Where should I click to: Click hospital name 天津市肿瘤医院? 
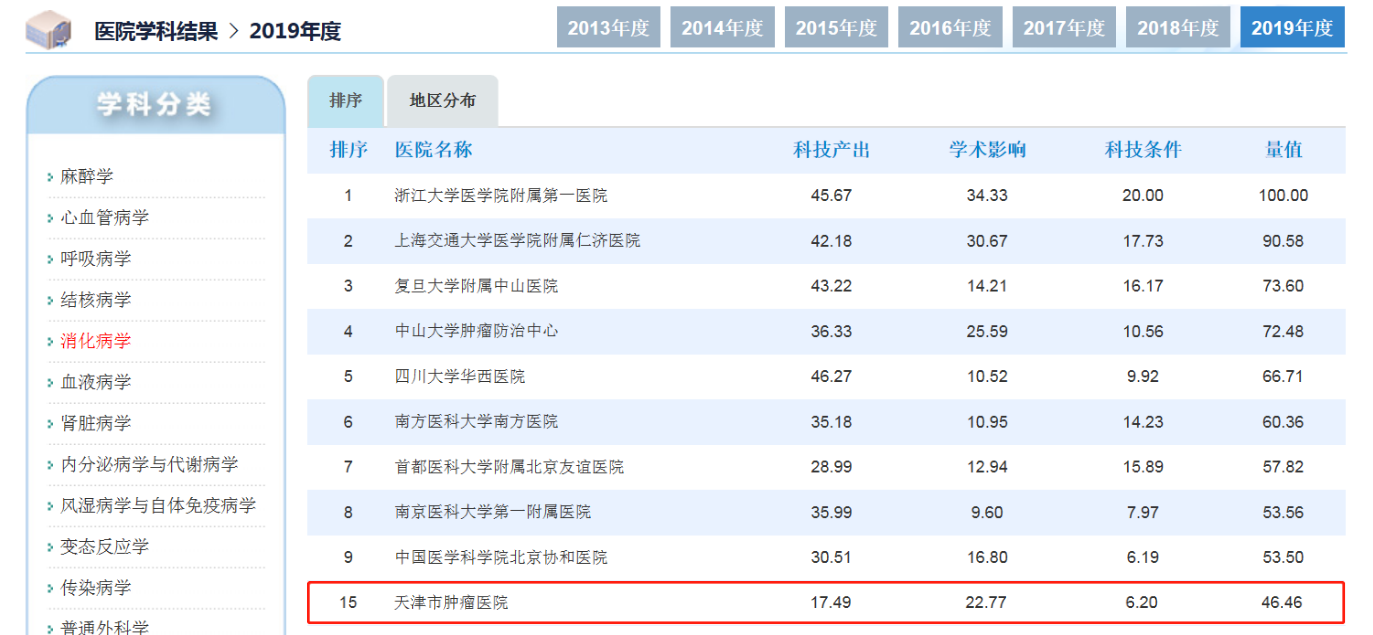pos(452,602)
